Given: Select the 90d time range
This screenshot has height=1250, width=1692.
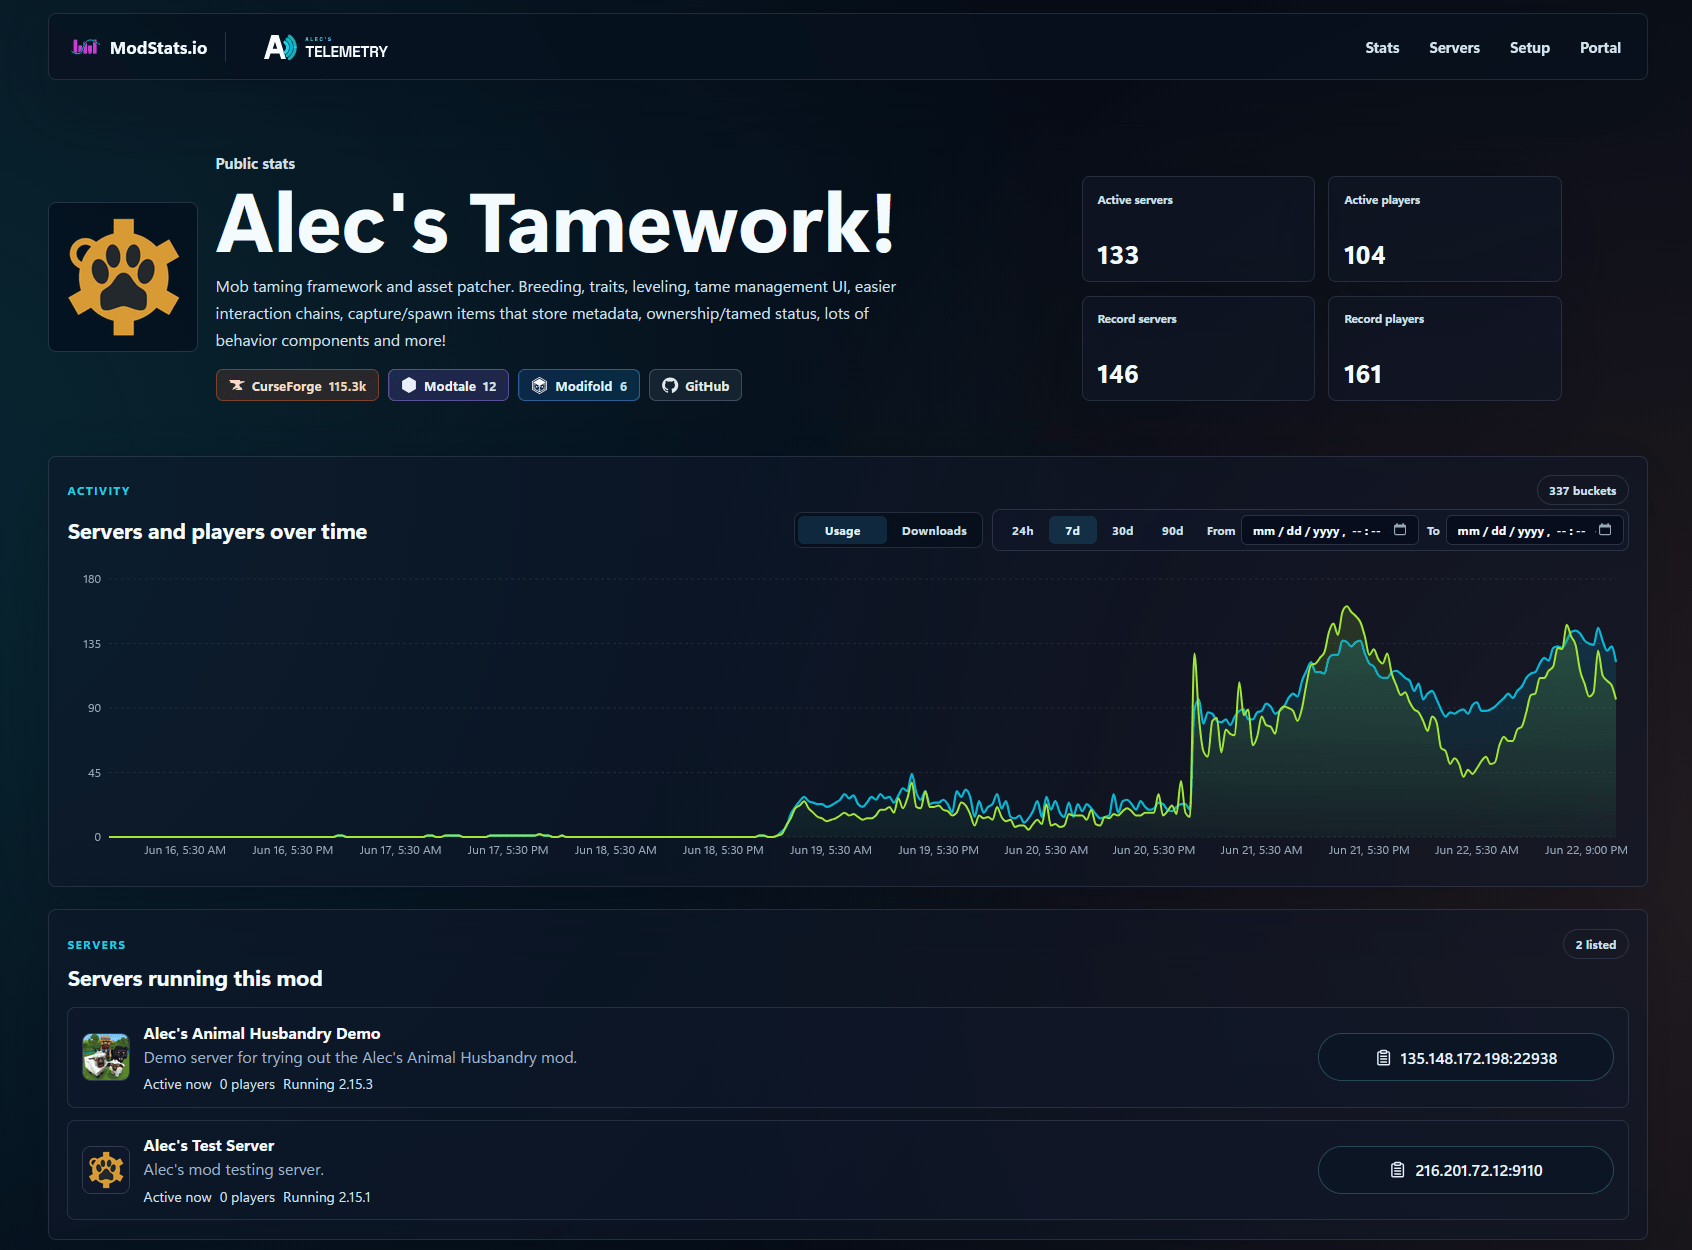Looking at the screenshot, I should point(1172,531).
